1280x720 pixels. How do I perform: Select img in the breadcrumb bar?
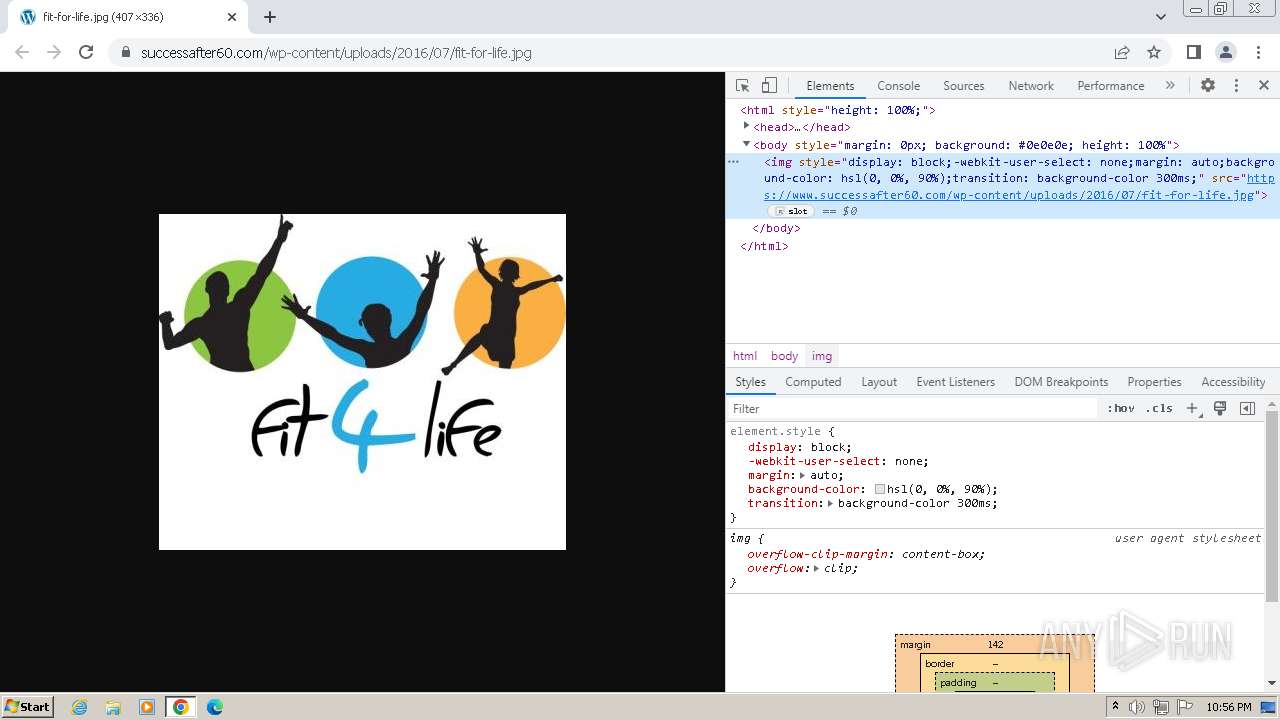[x=822, y=356]
